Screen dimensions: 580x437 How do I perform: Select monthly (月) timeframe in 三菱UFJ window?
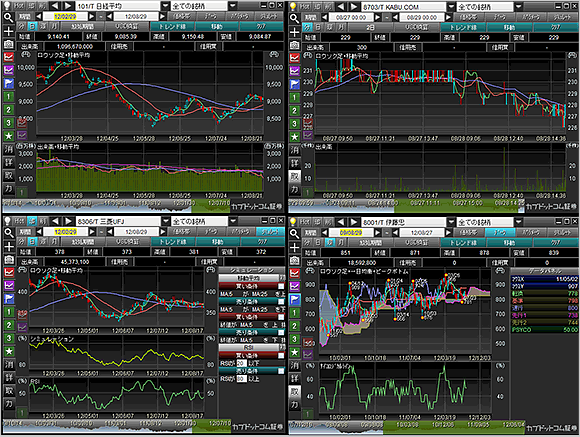[x=54, y=242]
